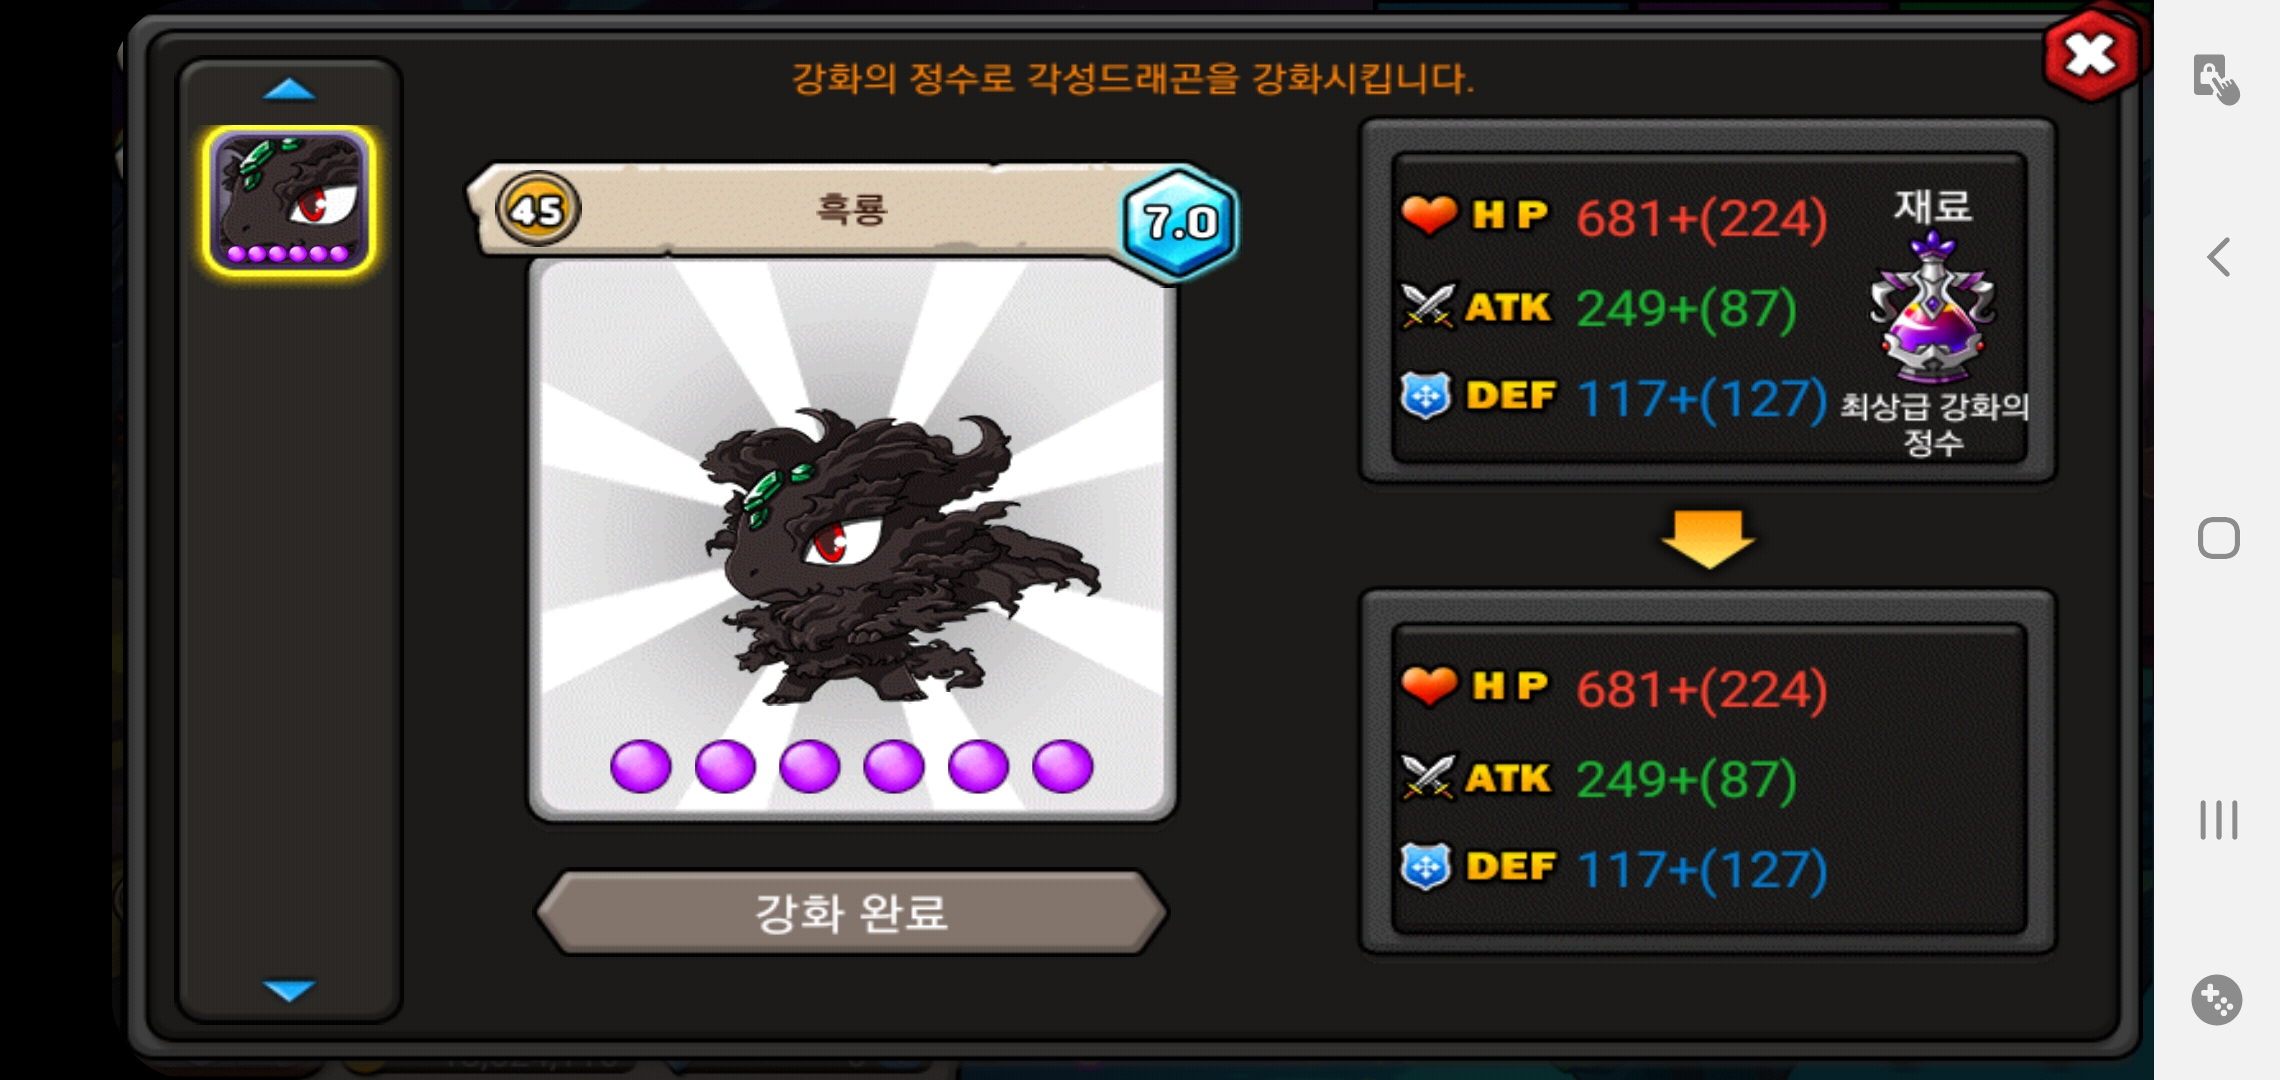The height and width of the screenshot is (1080, 2280).
Task: Tap the Android back navigation chevron
Action: [2218, 257]
